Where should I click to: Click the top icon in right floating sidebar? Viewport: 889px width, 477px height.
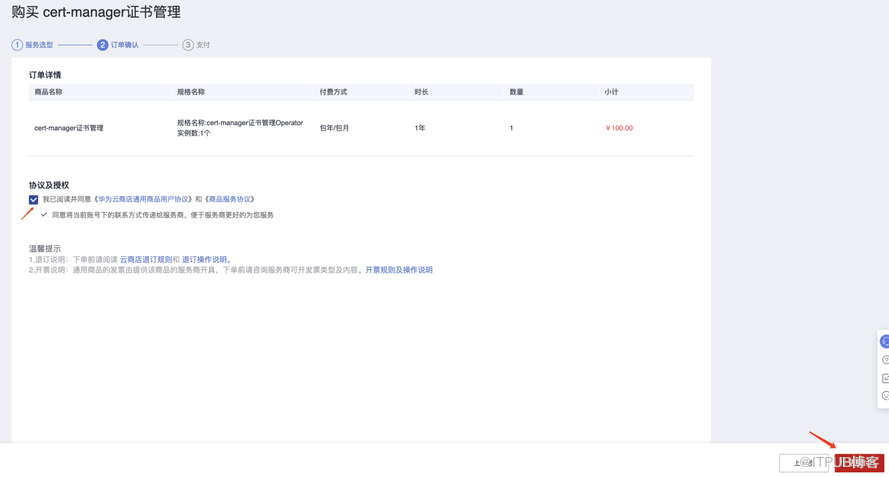(x=884, y=342)
